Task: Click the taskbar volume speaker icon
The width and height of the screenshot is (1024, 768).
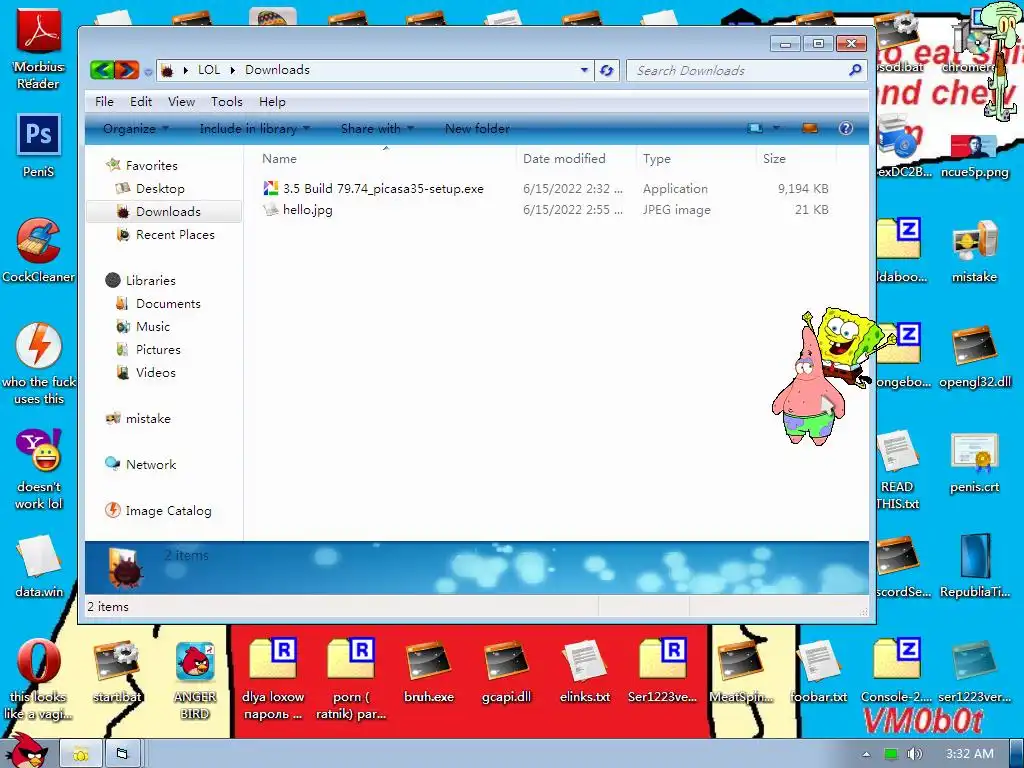Action: point(914,754)
